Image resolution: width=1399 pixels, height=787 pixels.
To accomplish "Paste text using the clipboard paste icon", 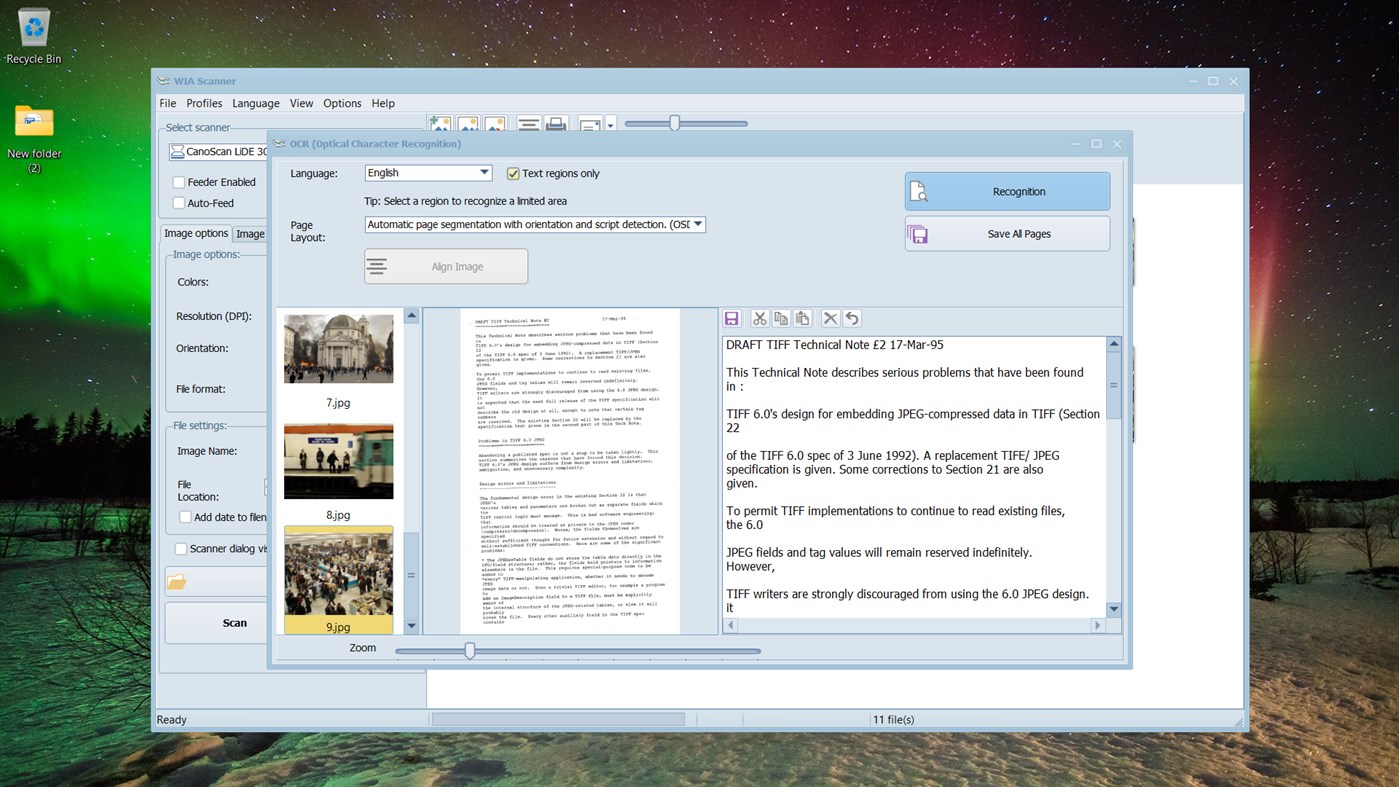I will [803, 318].
